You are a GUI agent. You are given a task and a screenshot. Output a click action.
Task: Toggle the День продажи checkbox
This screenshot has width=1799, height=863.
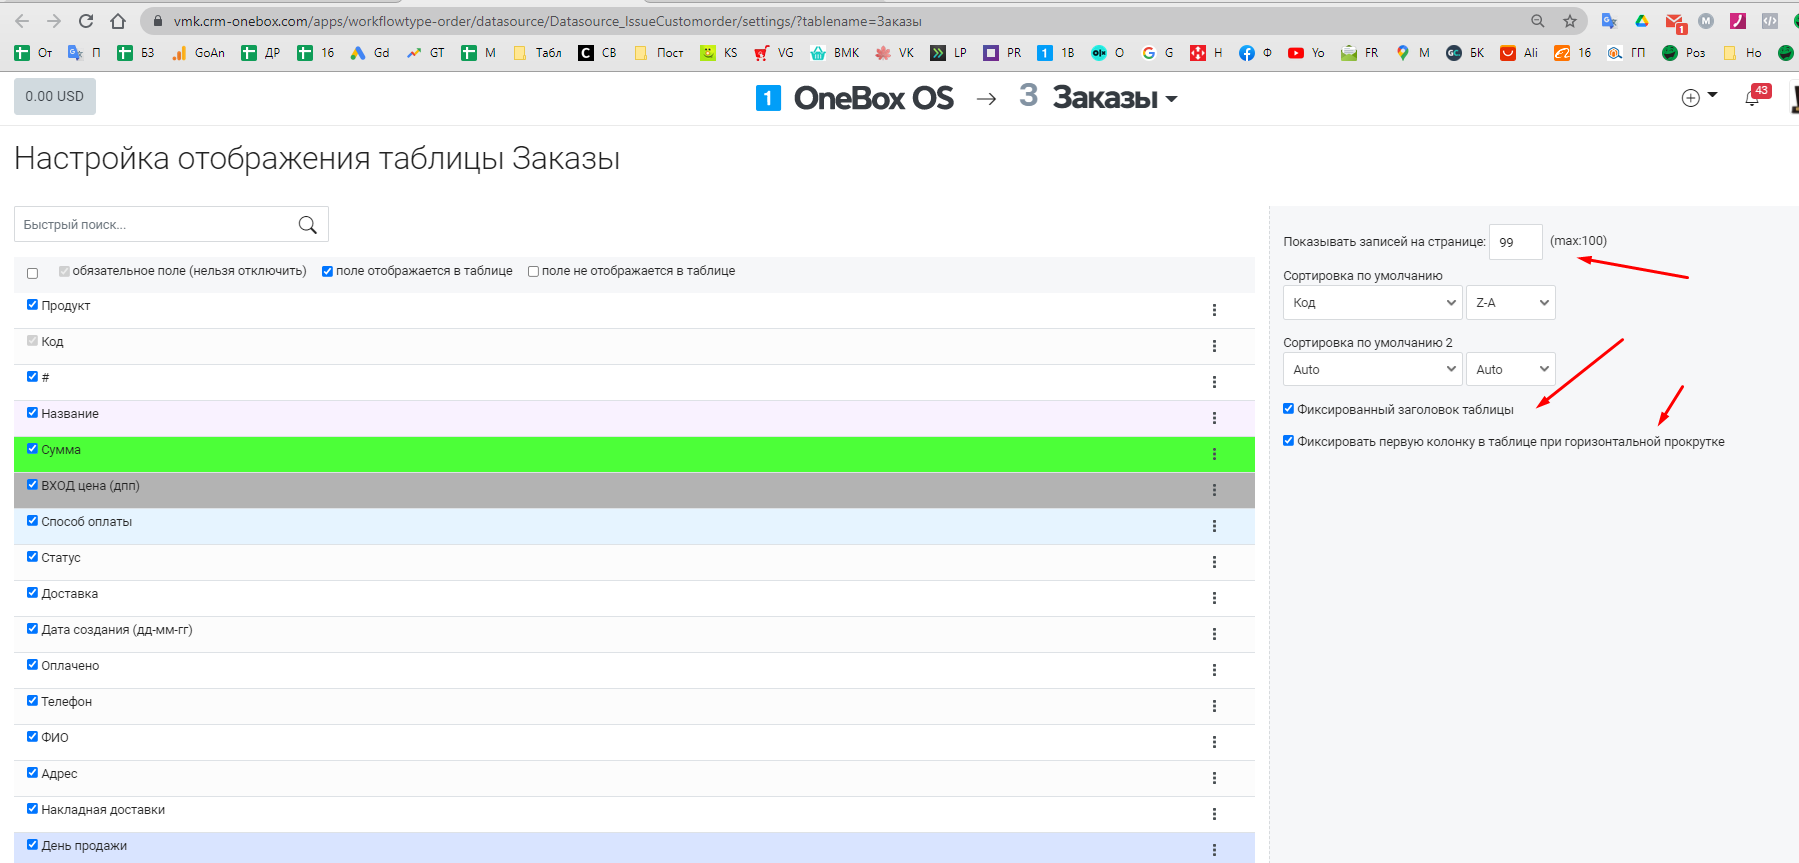point(32,845)
